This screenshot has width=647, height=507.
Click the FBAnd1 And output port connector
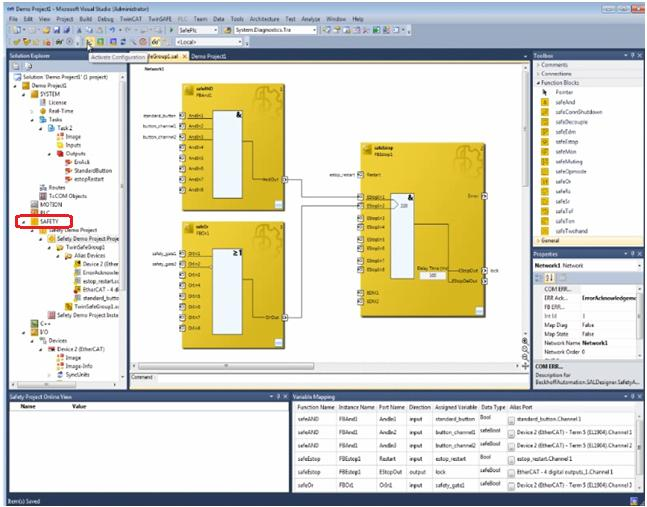(284, 179)
